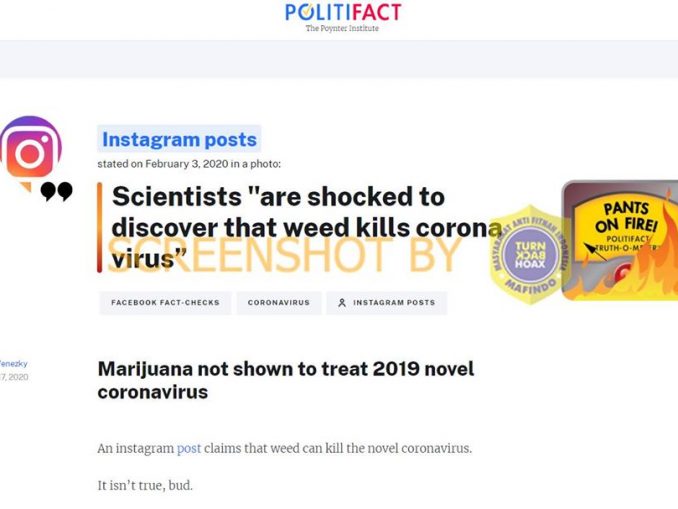Select the Coronavirus tag

(279, 303)
